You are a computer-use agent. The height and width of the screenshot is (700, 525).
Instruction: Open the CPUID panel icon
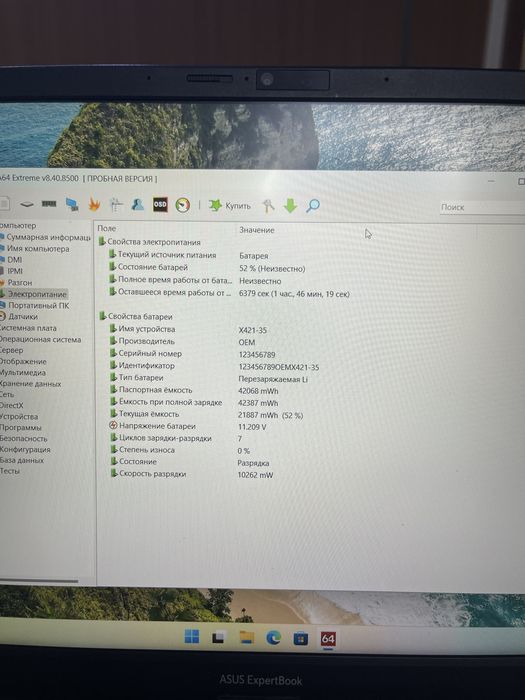point(116,205)
